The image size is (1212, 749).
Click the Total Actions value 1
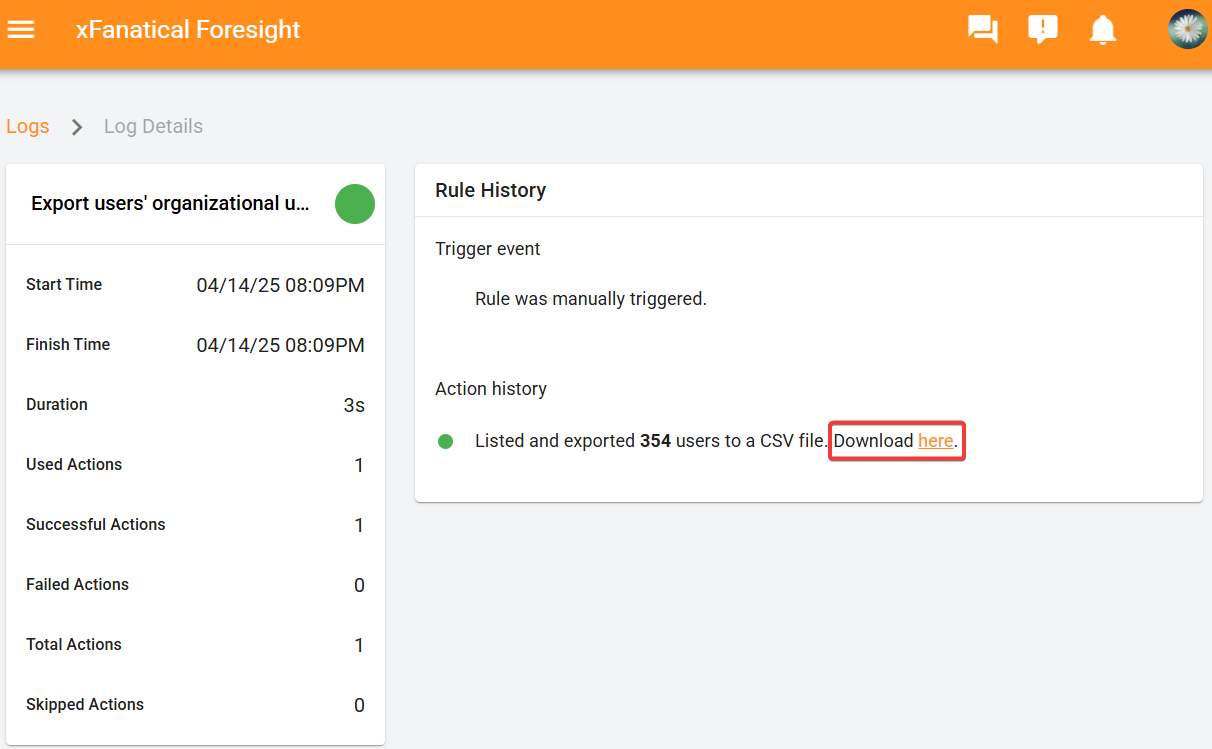(x=359, y=646)
